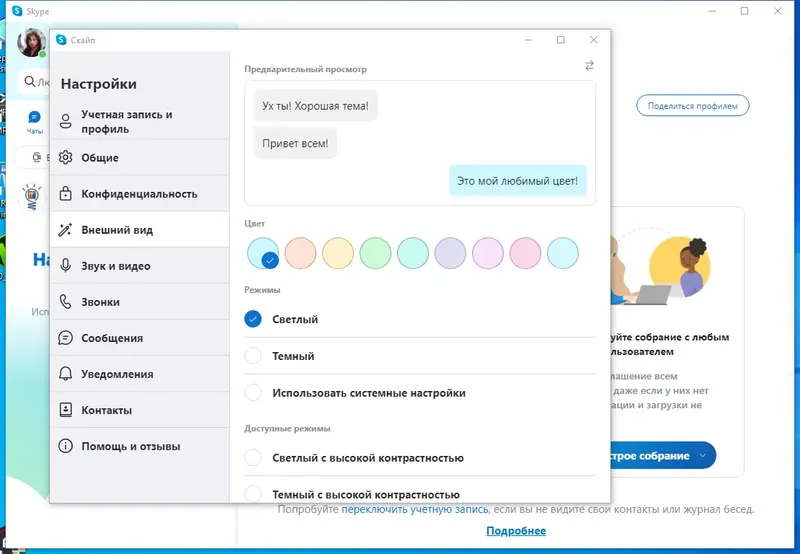Choose the orange-peach color swatch
800x554 pixels.
[x=301, y=253]
